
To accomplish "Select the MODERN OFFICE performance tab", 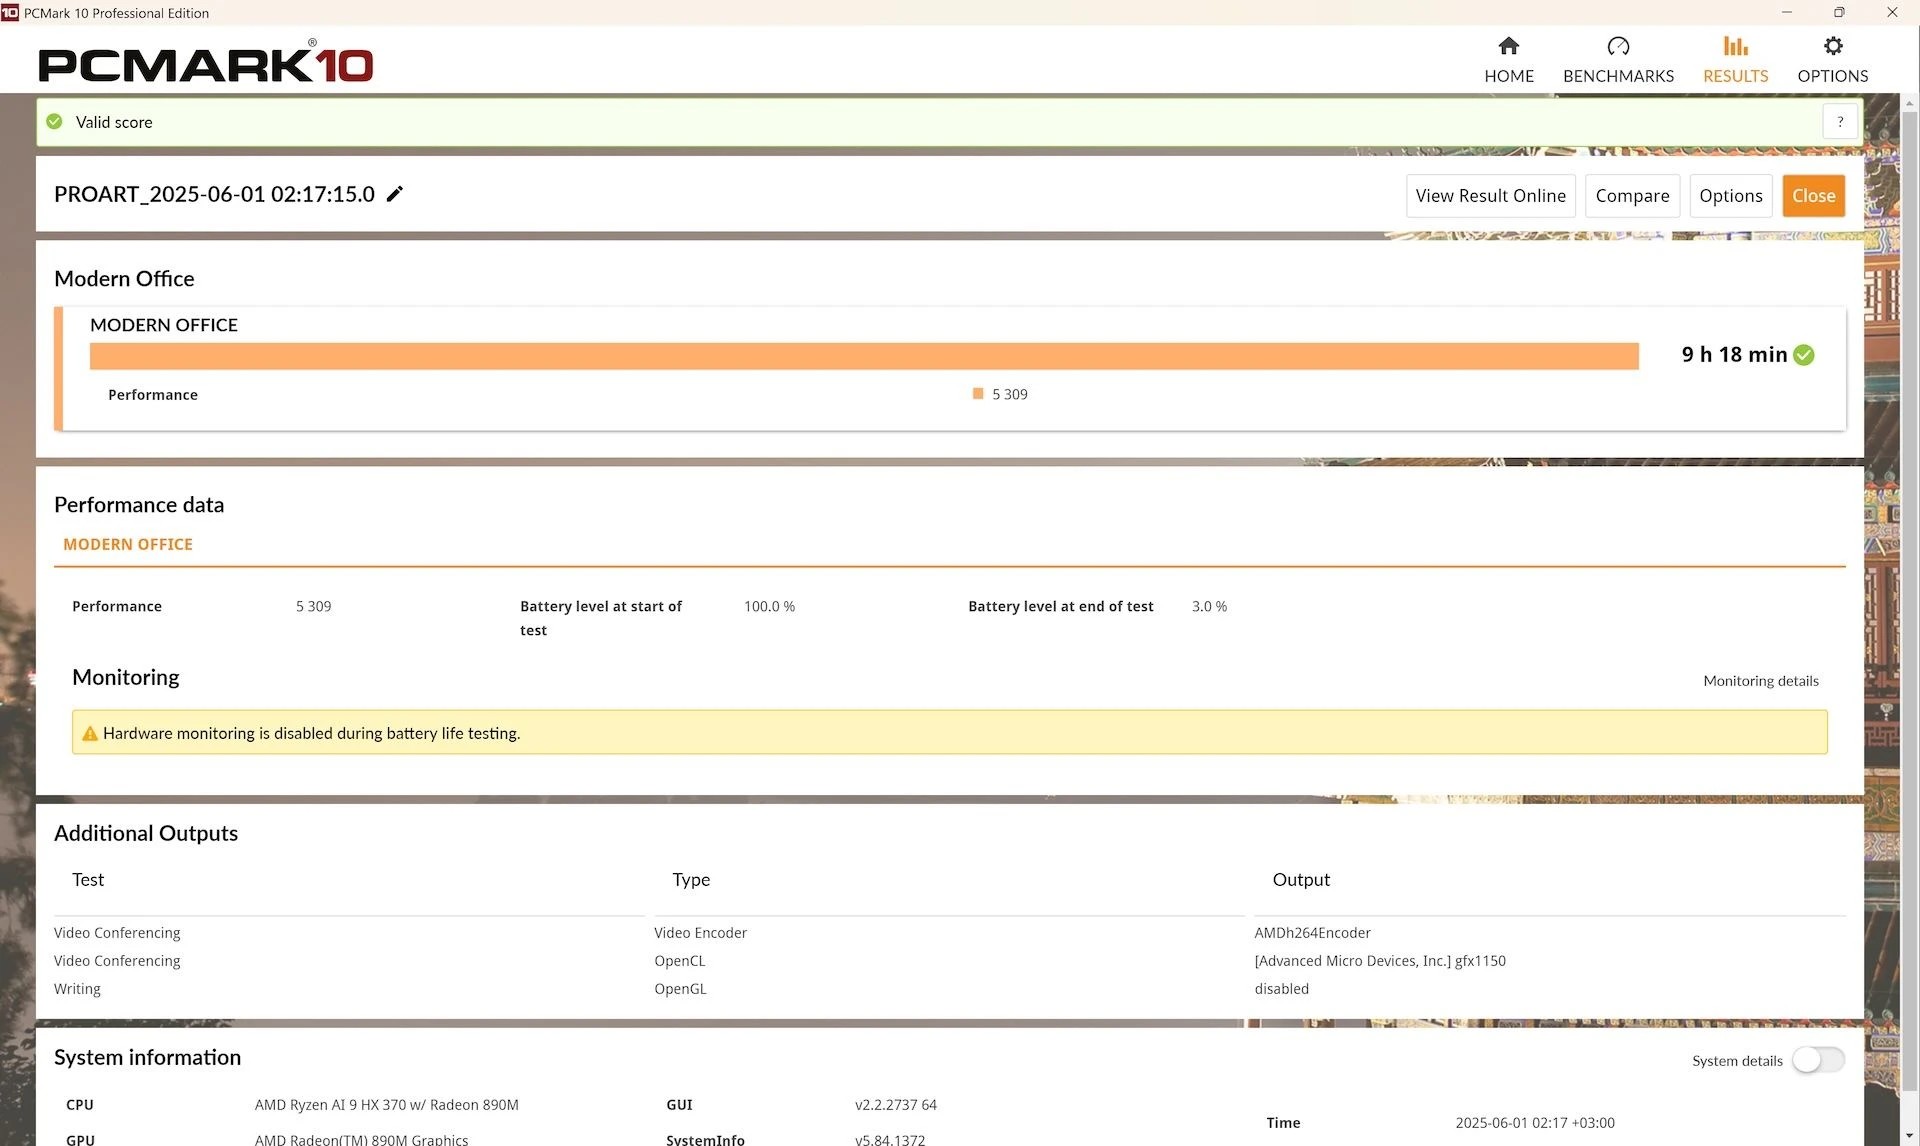I will point(128,545).
